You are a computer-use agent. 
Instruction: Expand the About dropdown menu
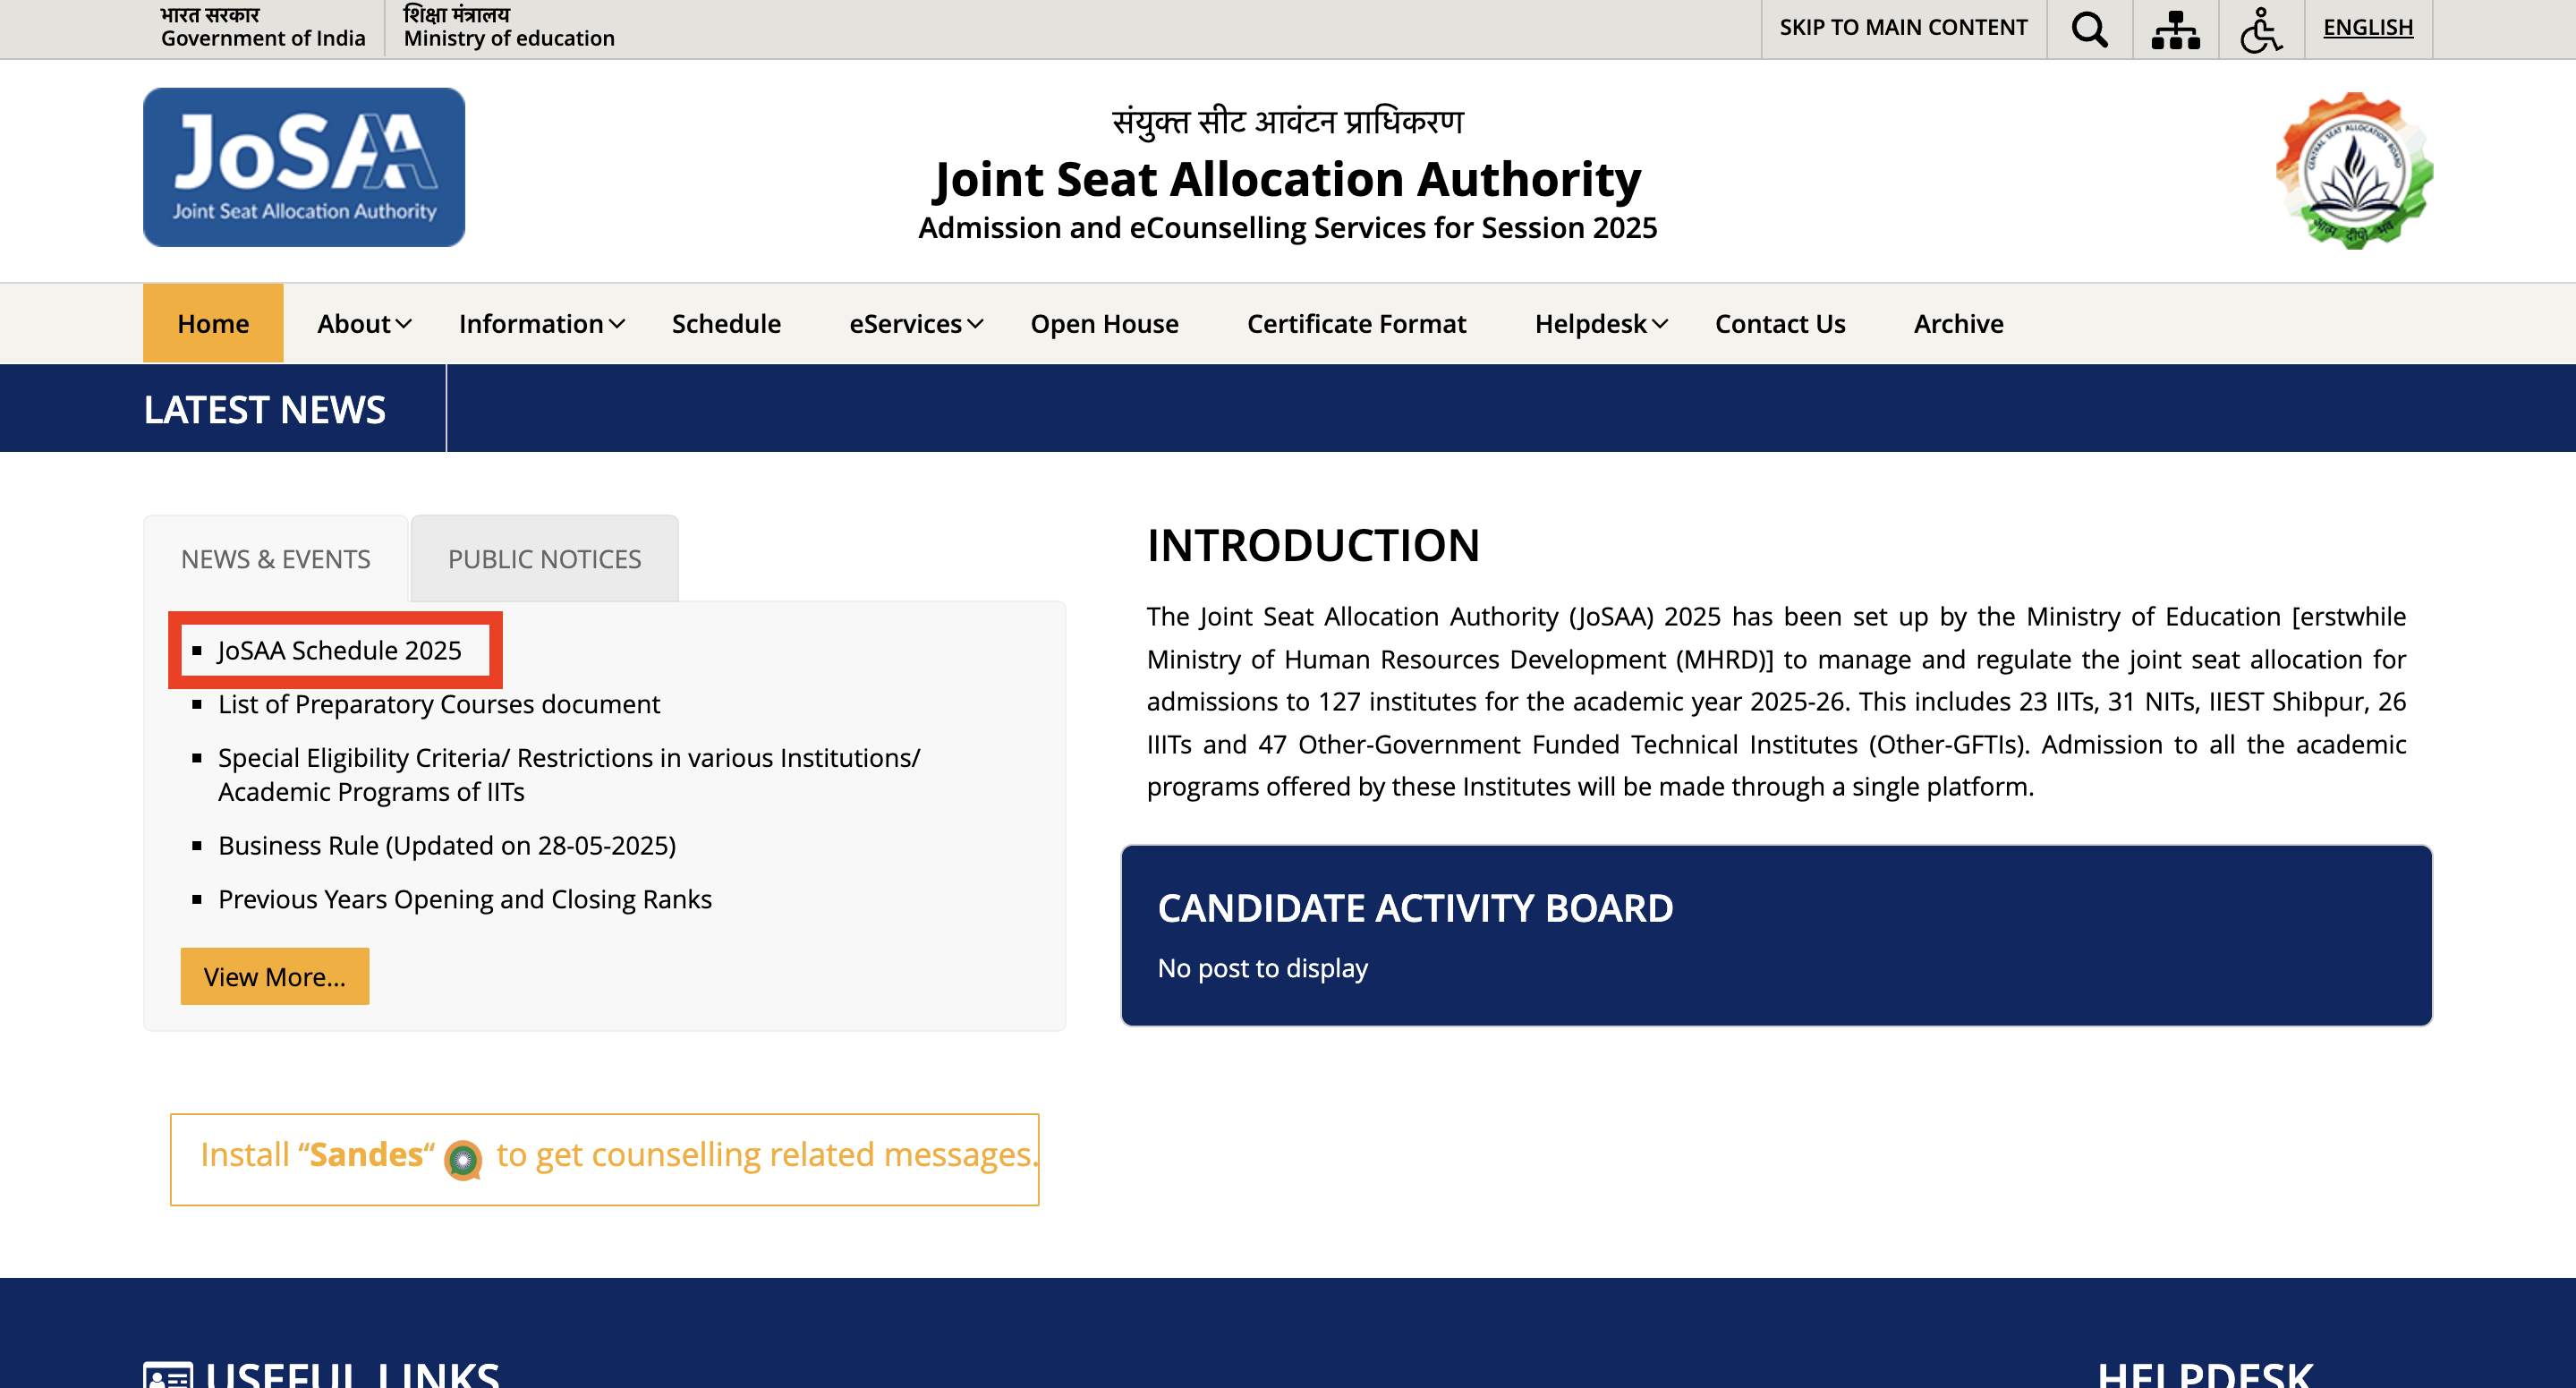(364, 324)
